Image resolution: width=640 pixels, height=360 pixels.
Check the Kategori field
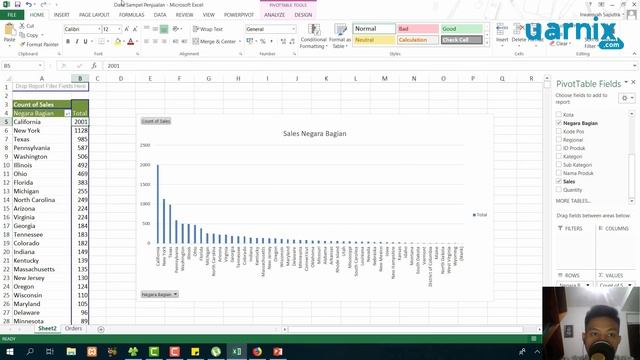(x=559, y=156)
